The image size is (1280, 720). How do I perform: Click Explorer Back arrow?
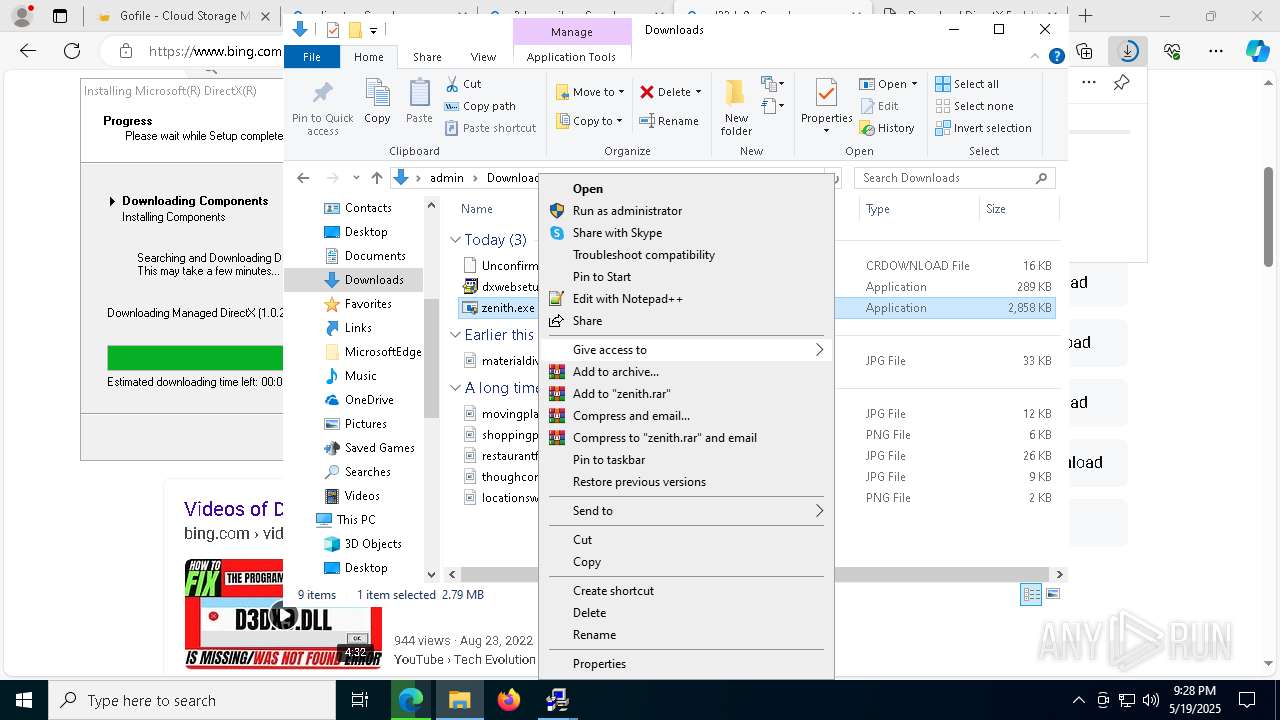click(303, 178)
